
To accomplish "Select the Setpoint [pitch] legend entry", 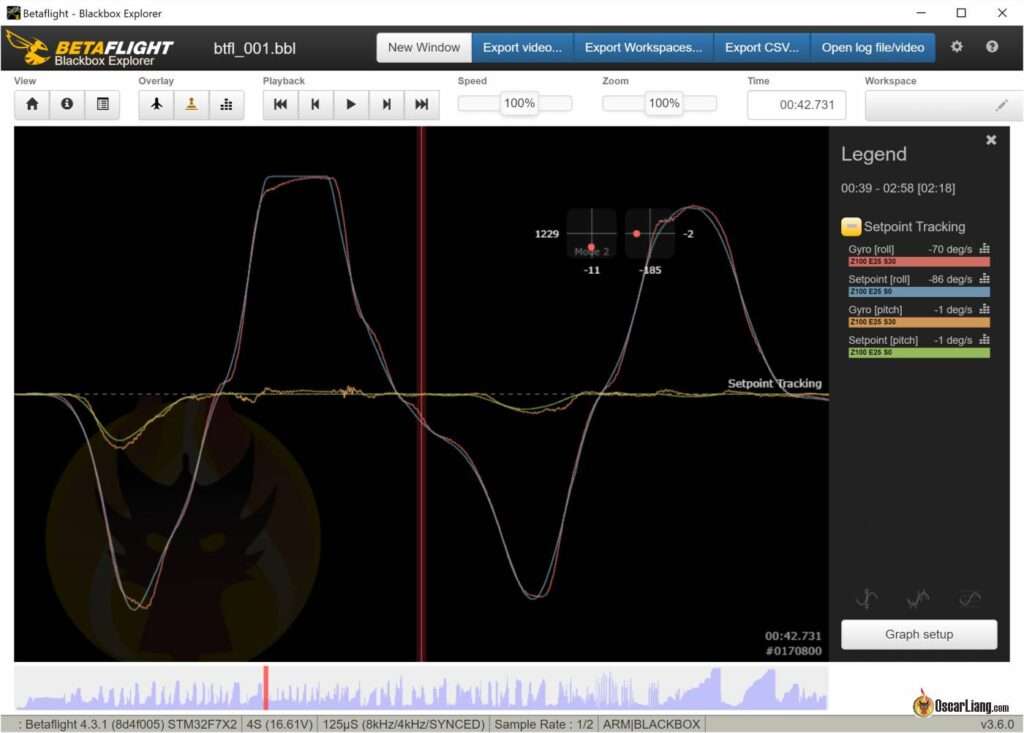I will pyautogui.click(x=883, y=340).
